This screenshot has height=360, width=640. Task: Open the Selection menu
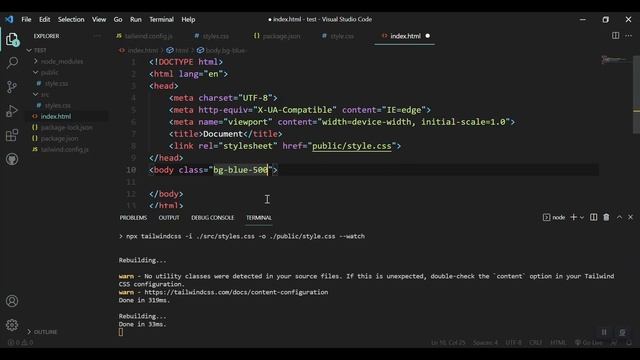[x=71, y=19]
